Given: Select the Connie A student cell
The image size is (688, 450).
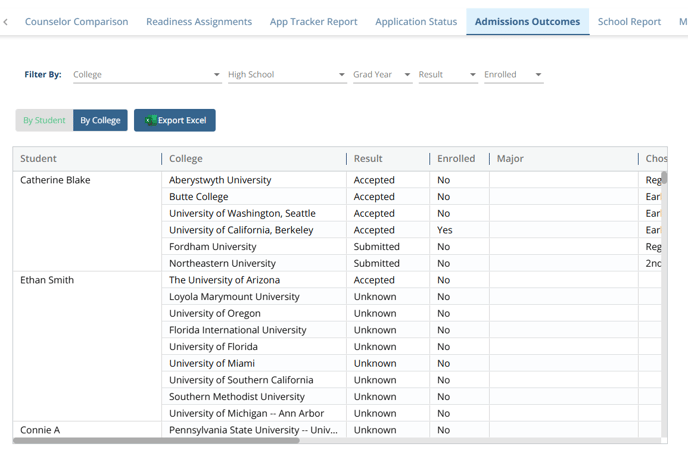Looking at the screenshot, I should (87, 430).
